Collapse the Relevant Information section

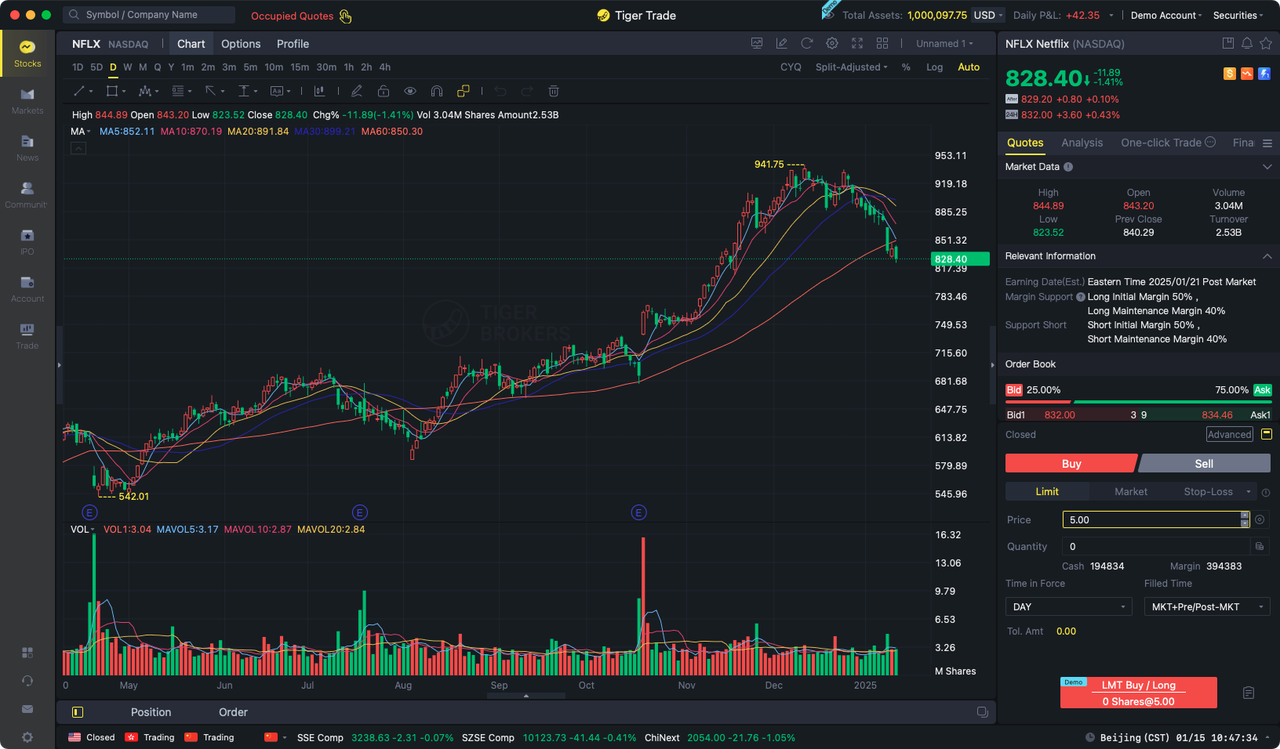(1267, 256)
